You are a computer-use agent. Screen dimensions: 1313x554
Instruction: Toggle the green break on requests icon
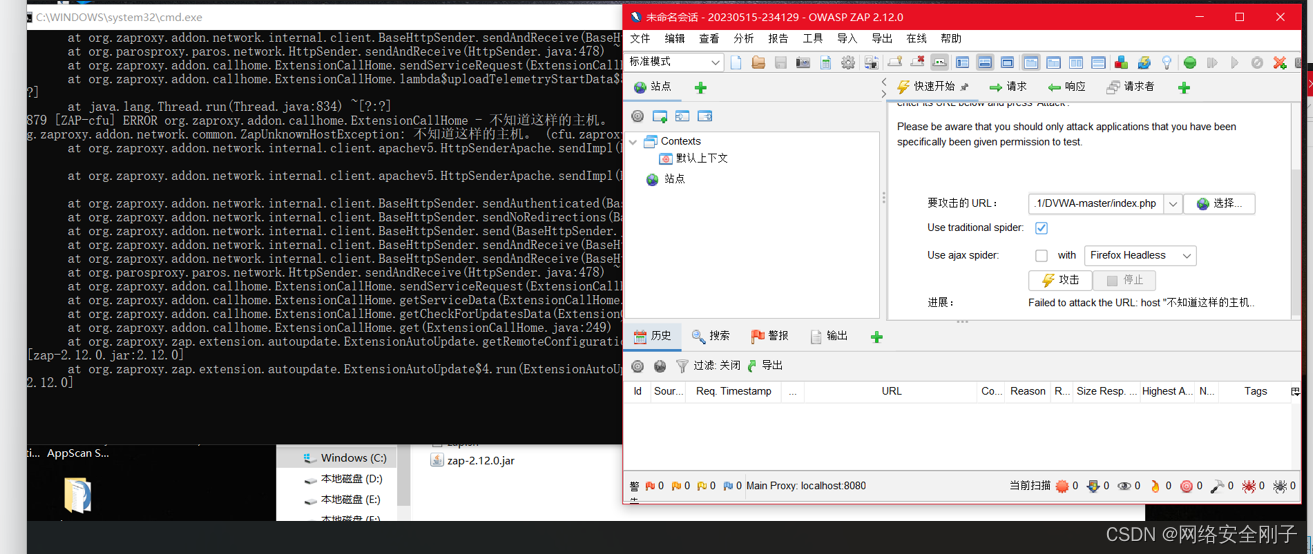coord(1190,62)
